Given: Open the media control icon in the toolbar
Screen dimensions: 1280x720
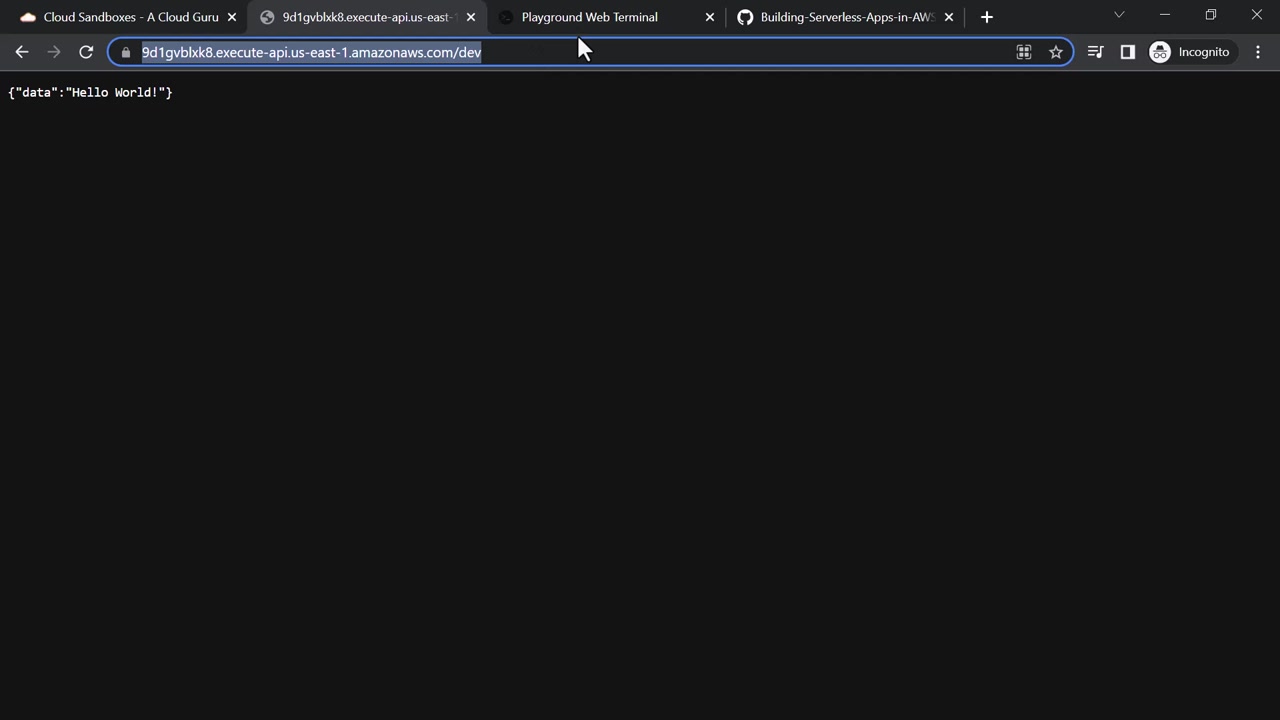Looking at the screenshot, I should coord(1095,52).
